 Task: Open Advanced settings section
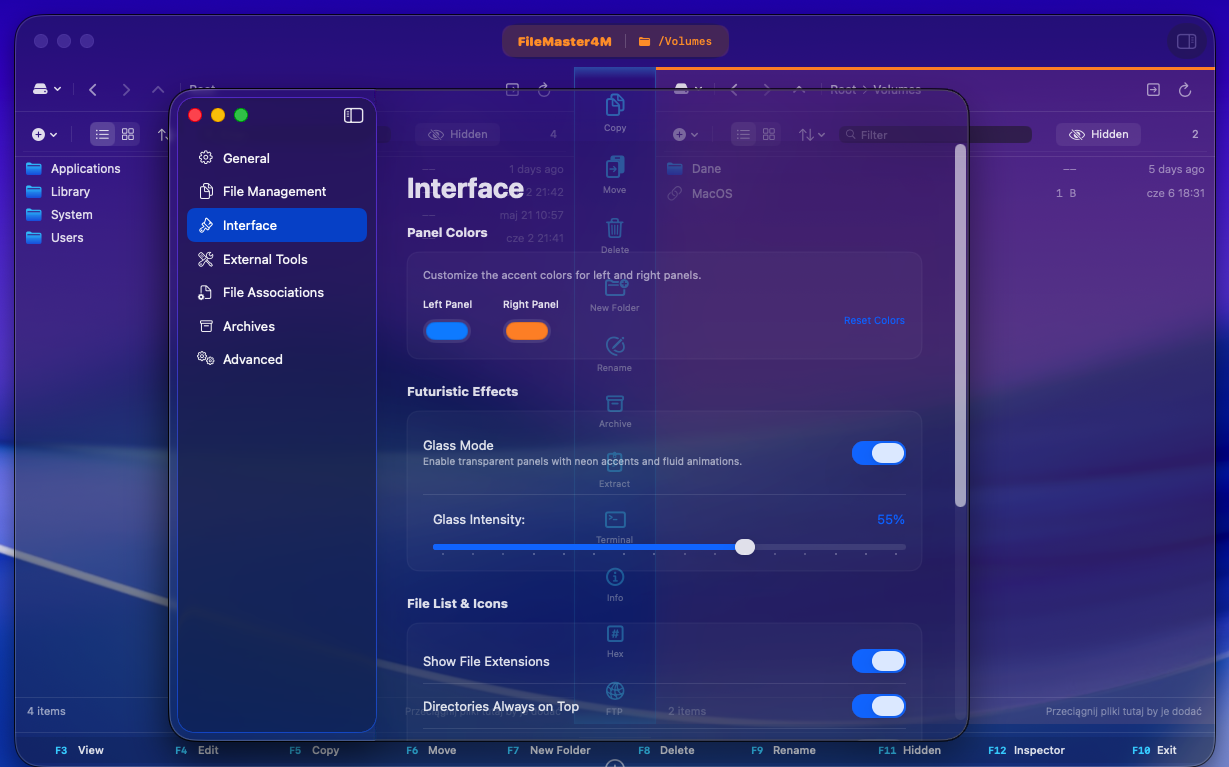(277, 359)
